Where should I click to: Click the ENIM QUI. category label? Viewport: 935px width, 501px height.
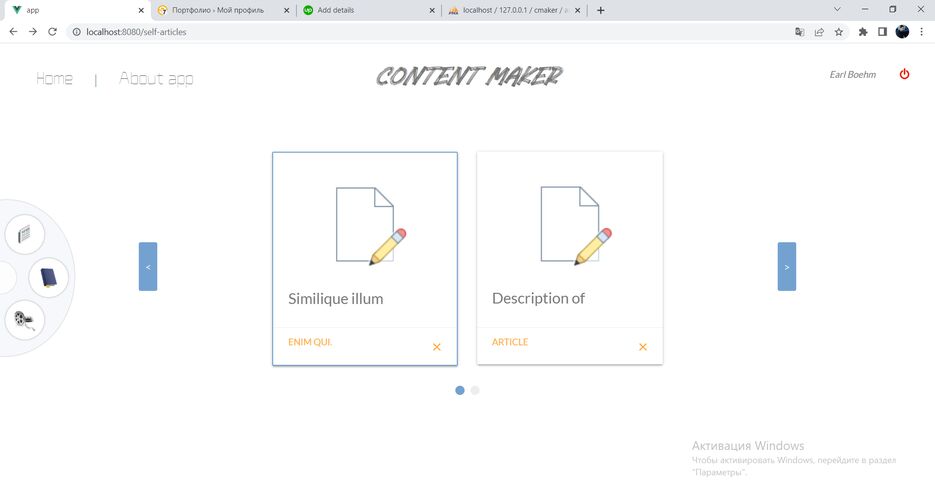point(310,342)
